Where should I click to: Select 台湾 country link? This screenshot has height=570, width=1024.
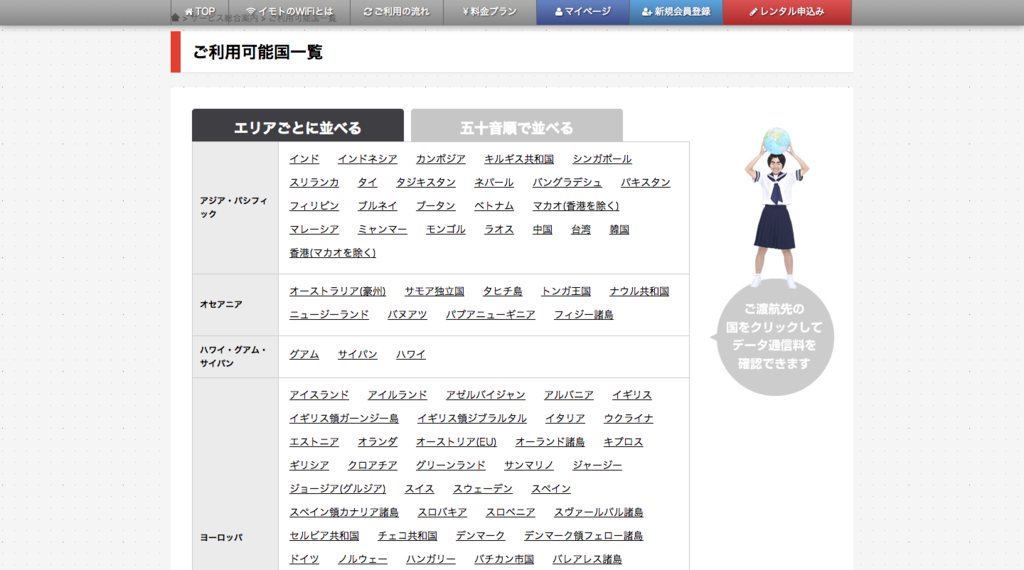tap(581, 229)
